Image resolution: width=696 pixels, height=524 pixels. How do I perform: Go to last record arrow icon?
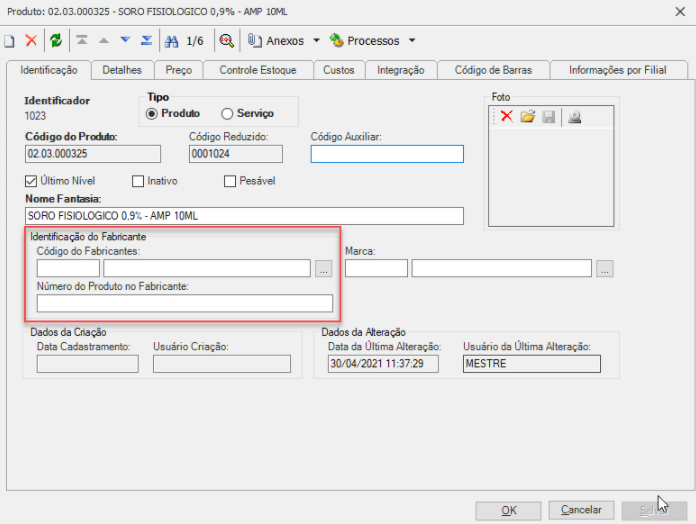(146, 40)
